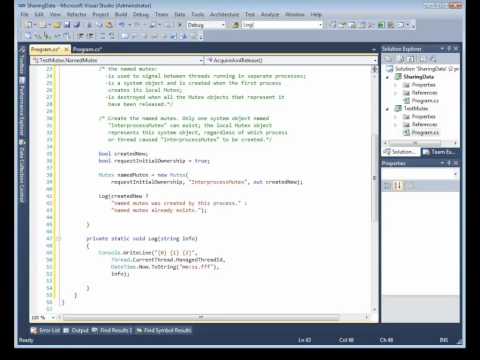Viewport: 480px width, 360px height.
Task: Open the Find Symbol Results tab
Action: coord(164,331)
